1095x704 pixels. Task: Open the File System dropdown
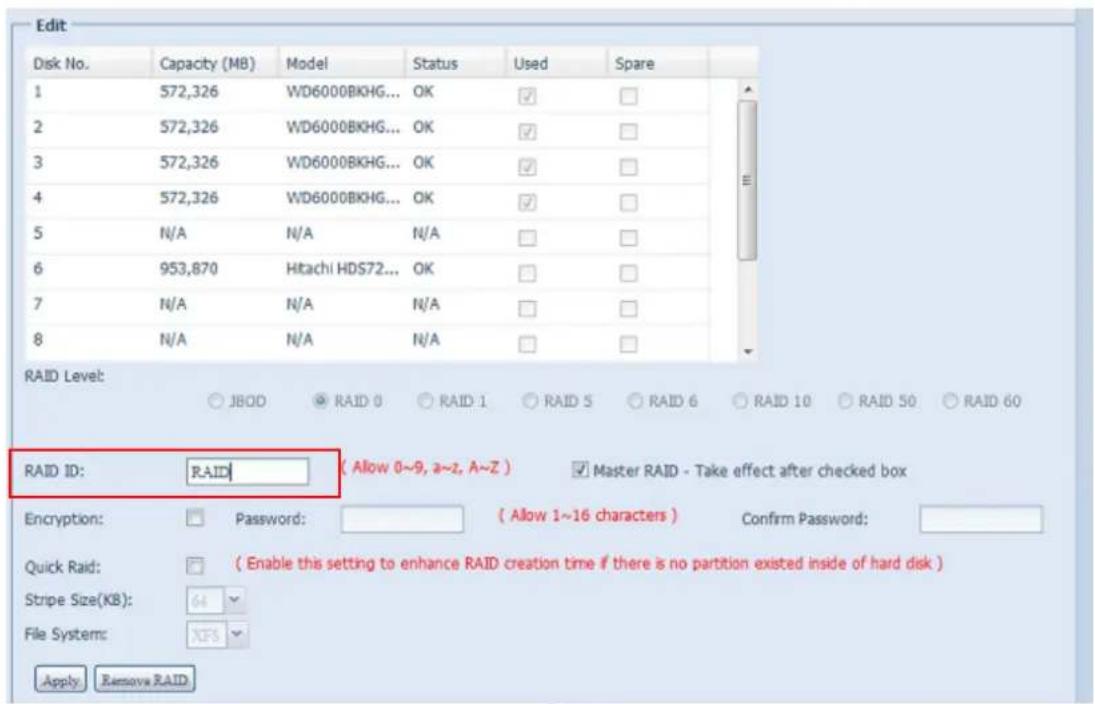pos(236,634)
